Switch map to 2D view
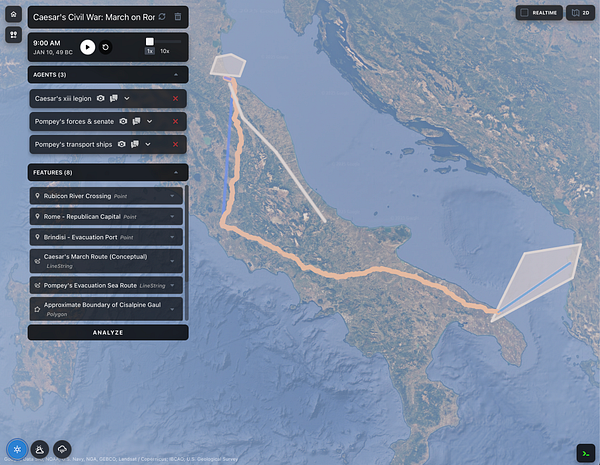600x465 pixels. point(580,13)
